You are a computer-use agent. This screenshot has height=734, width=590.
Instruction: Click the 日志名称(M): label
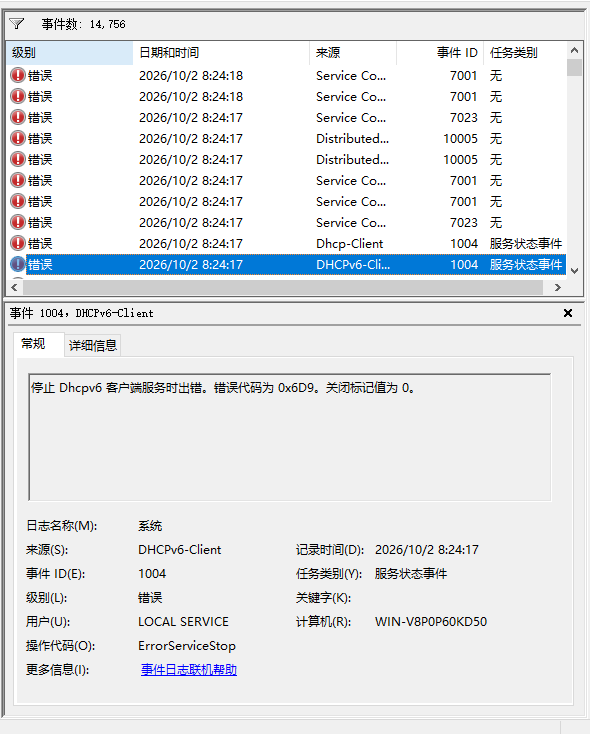[x=62, y=526]
